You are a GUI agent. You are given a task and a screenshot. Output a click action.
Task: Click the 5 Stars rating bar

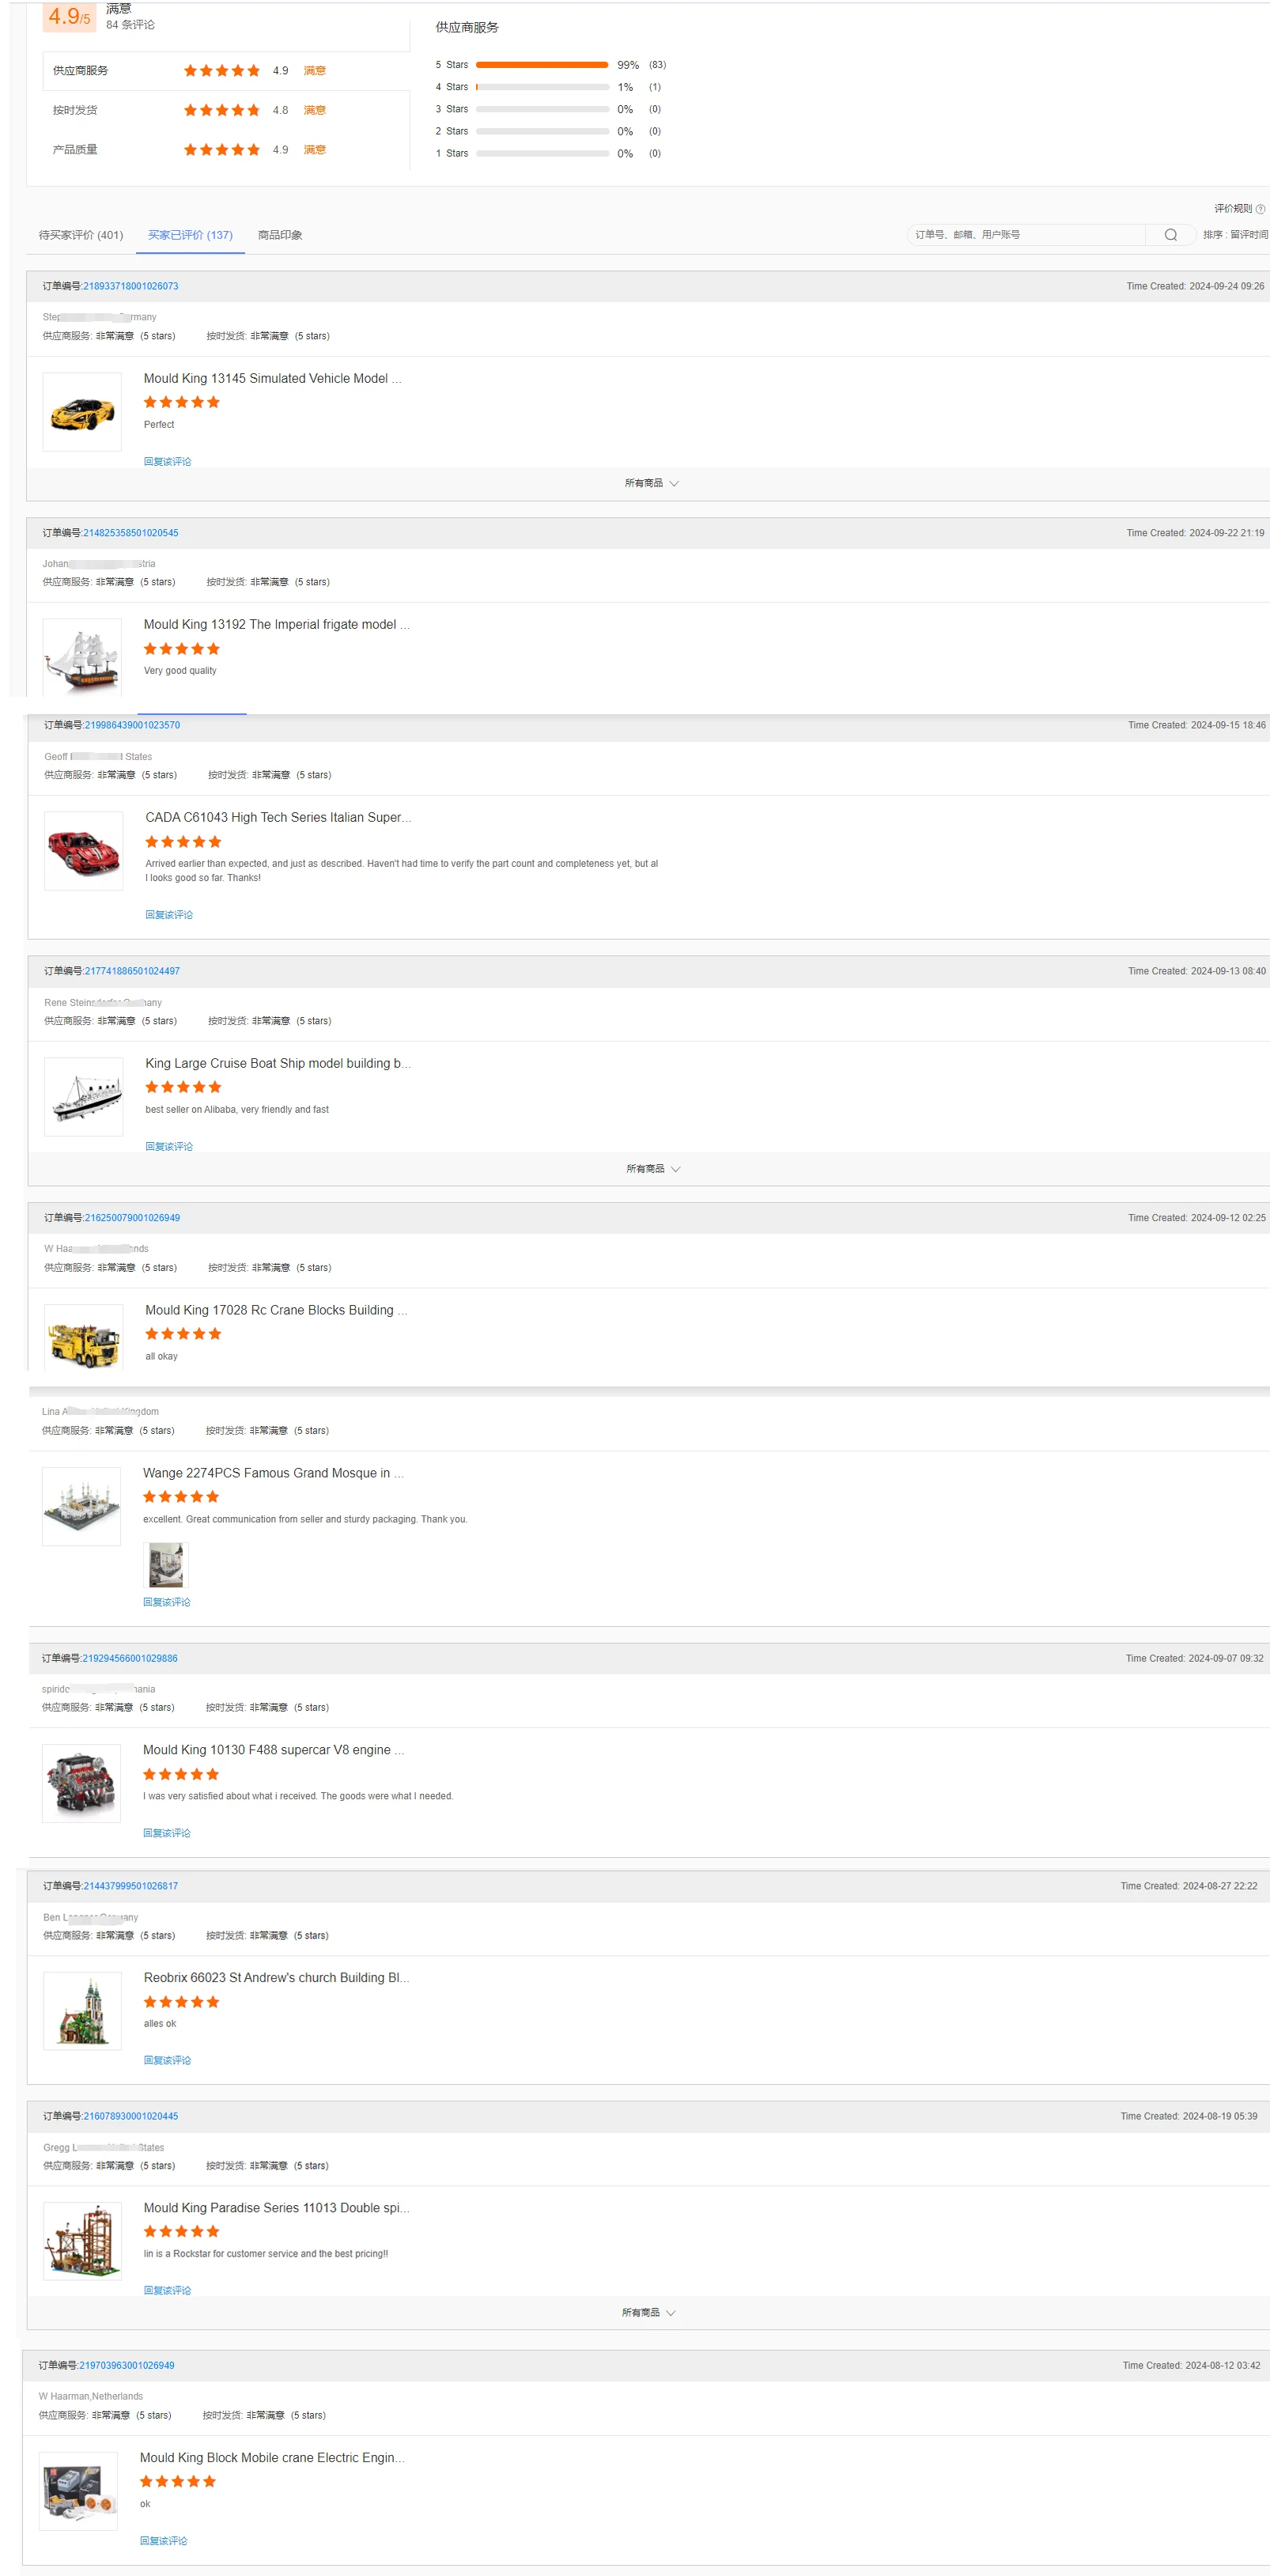tap(542, 65)
